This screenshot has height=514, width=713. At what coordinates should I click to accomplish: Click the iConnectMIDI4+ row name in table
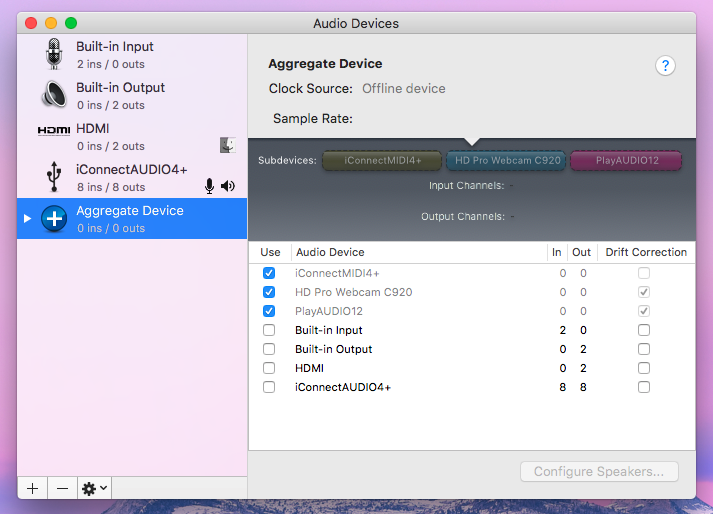click(x=337, y=273)
